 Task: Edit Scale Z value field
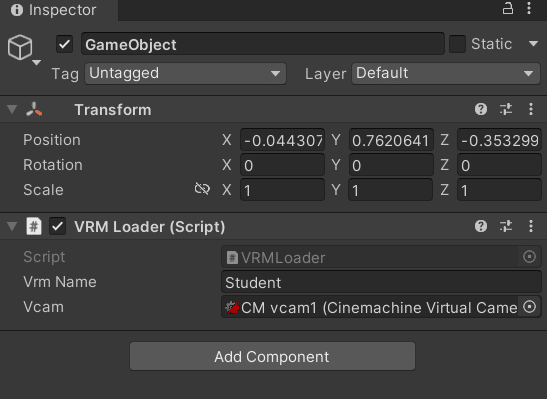pyautogui.click(x=499, y=190)
